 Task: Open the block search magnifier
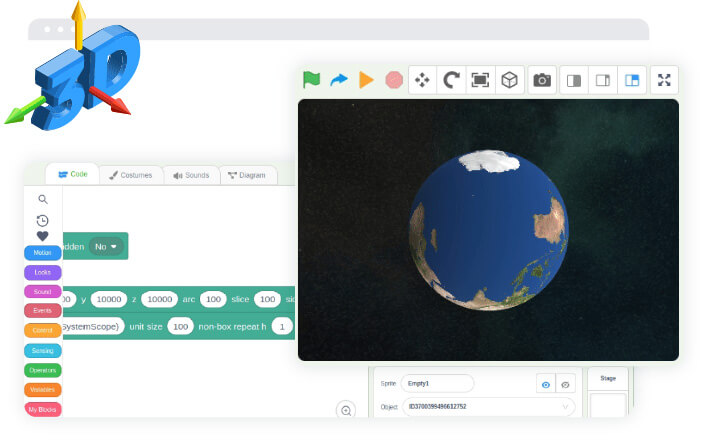(x=43, y=199)
